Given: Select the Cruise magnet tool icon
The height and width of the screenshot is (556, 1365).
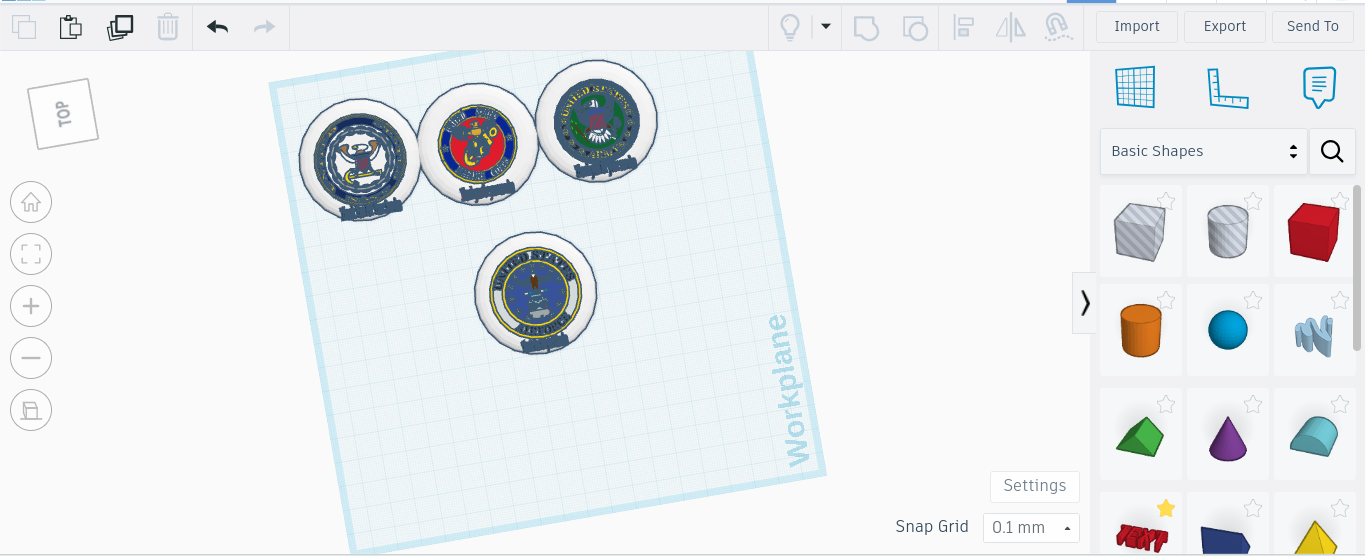Looking at the screenshot, I should pos(1056,27).
